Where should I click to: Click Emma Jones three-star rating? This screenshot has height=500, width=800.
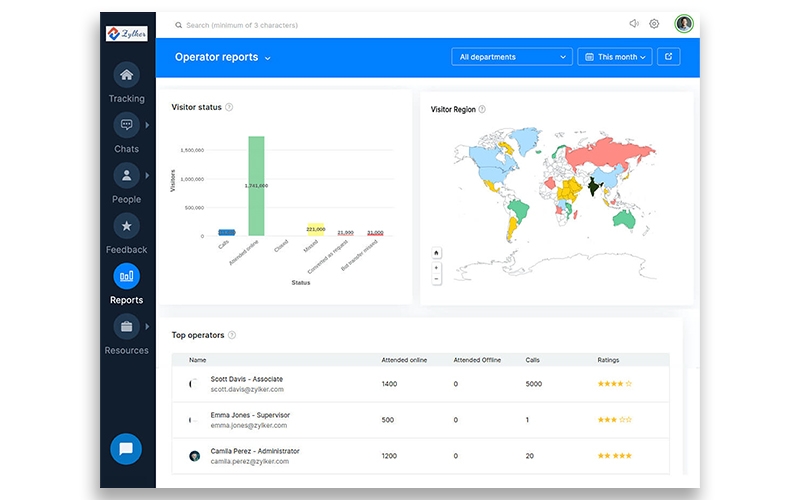pyautogui.click(x=615, y=420)
